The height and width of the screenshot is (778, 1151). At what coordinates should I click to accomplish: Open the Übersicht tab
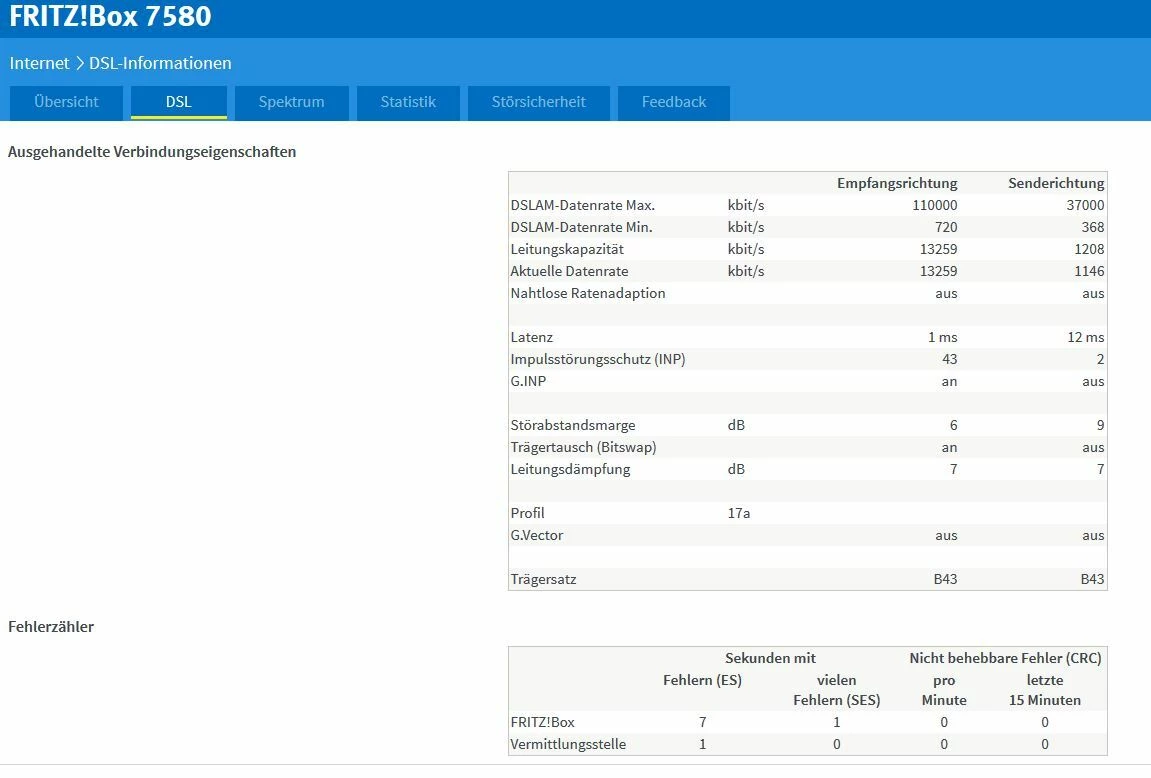pyautogui.click(x=66, y=102)
